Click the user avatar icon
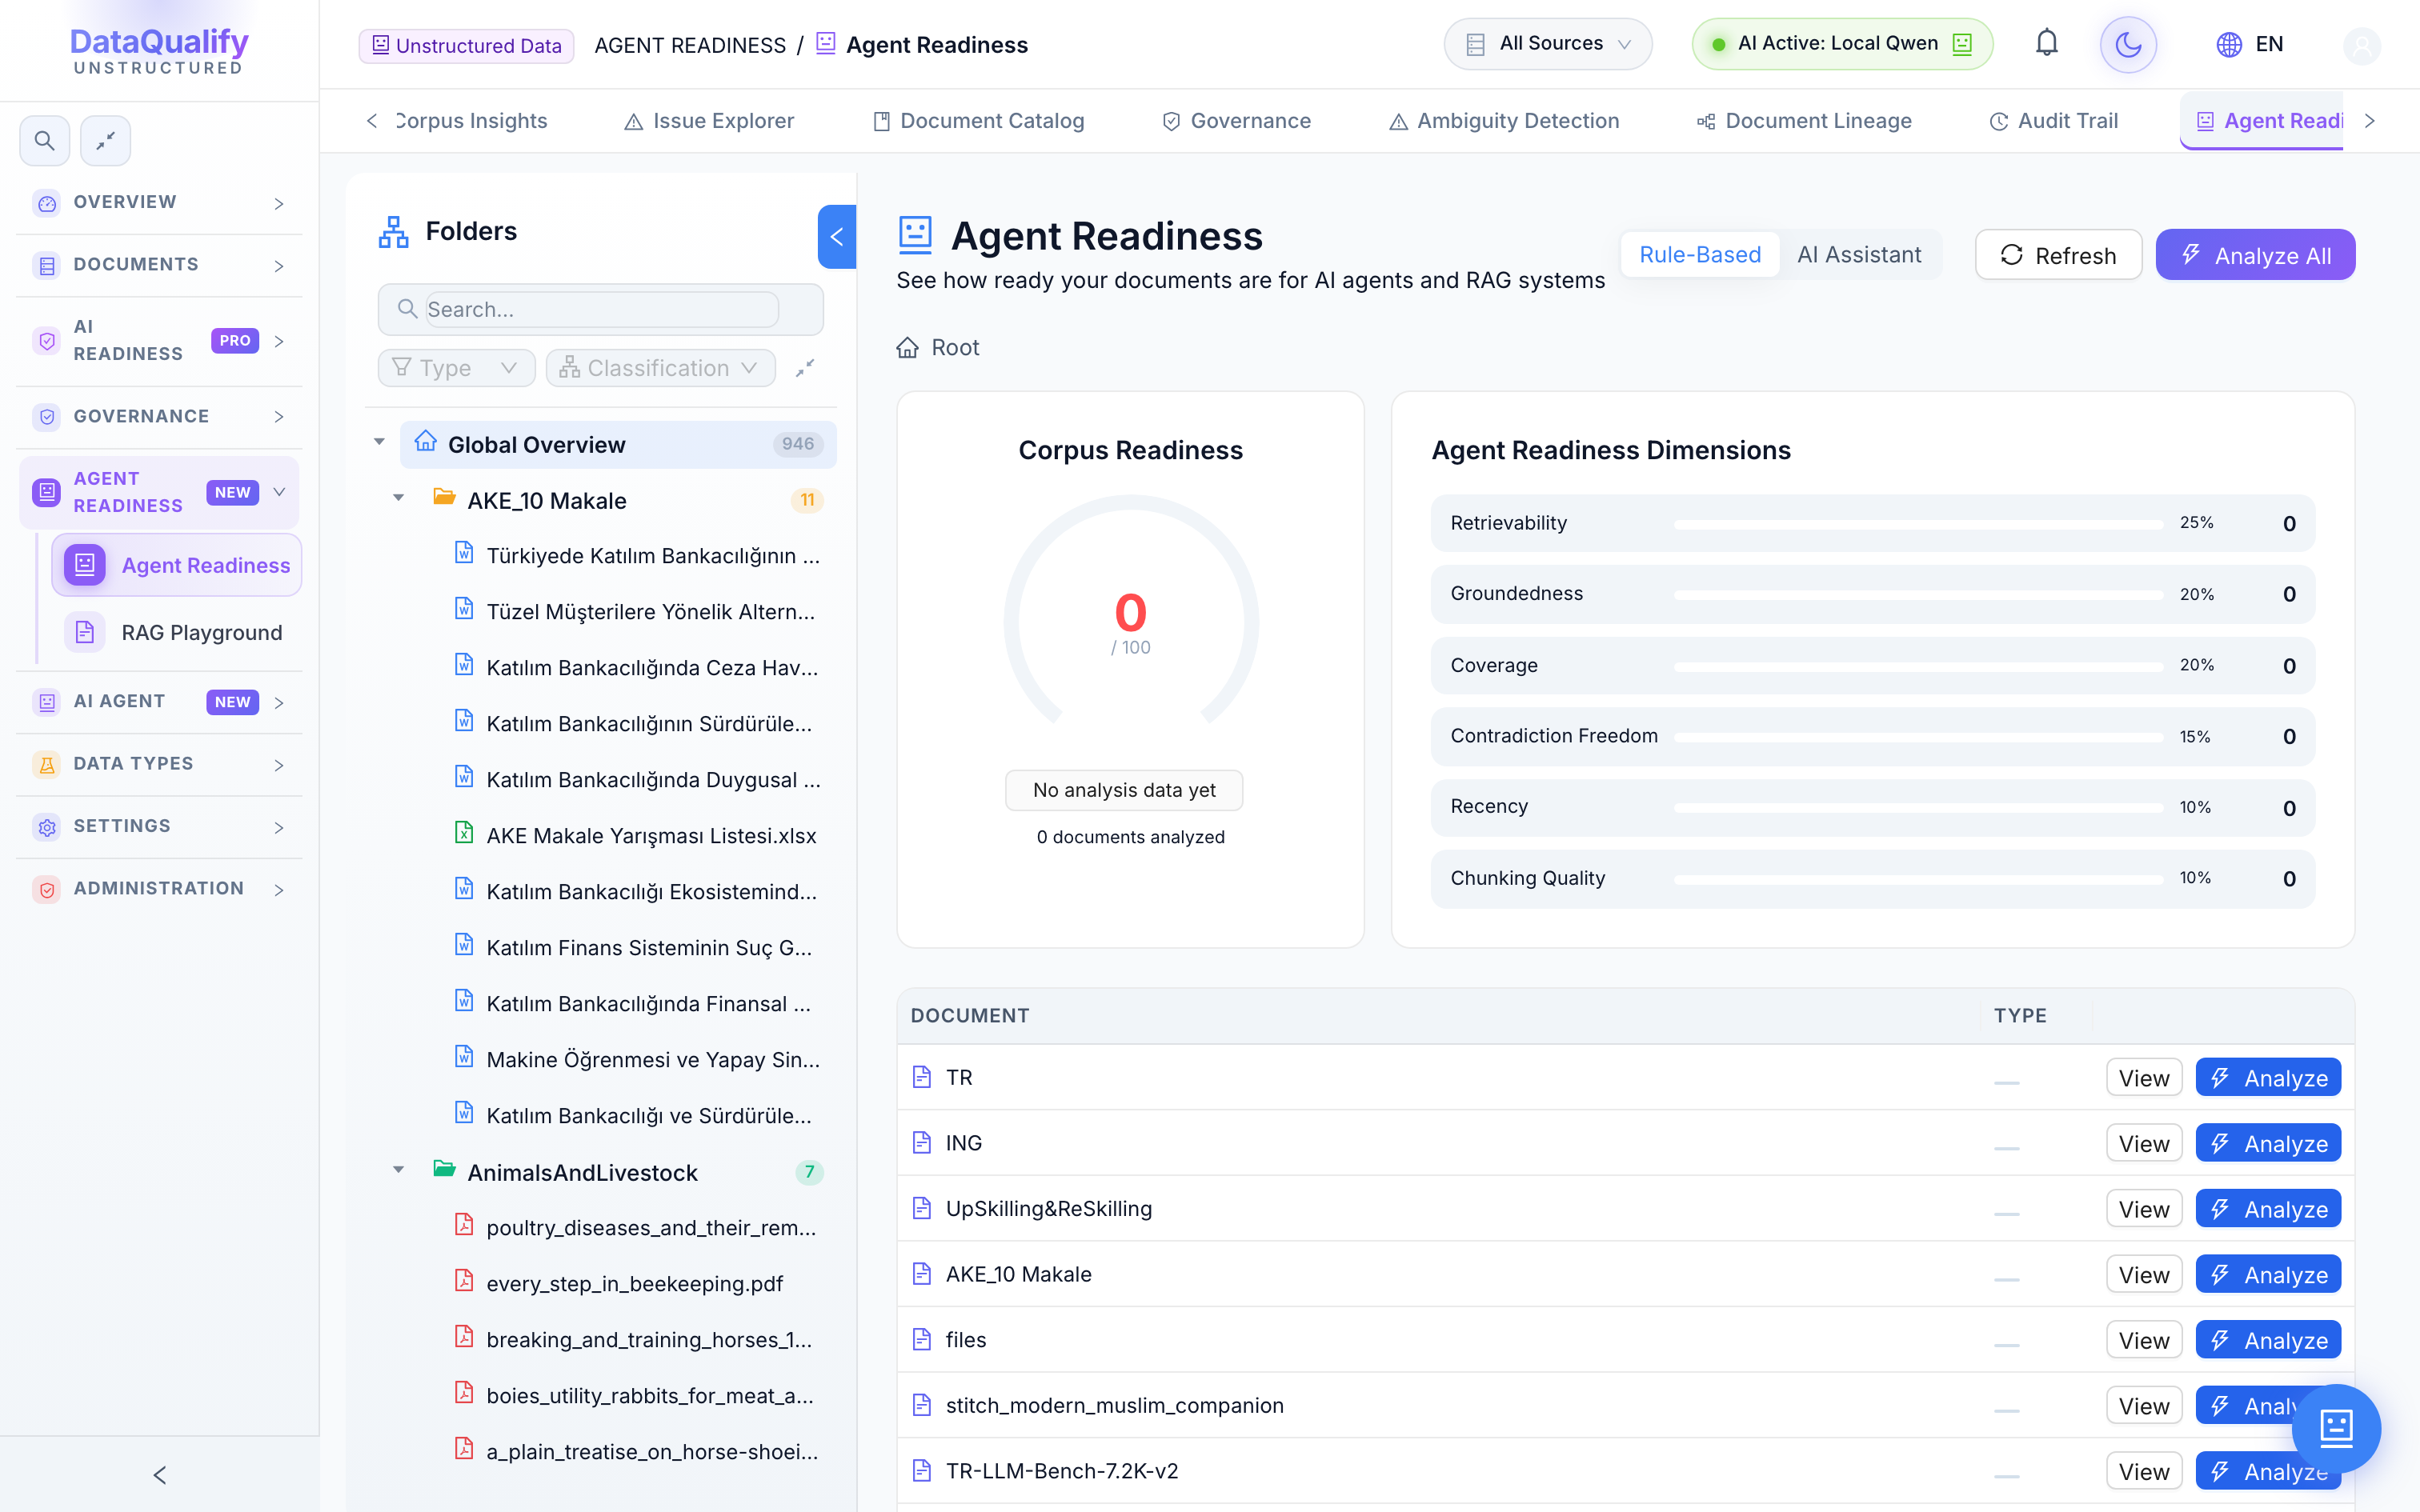2420x1512 pixels. (2361, 45)
